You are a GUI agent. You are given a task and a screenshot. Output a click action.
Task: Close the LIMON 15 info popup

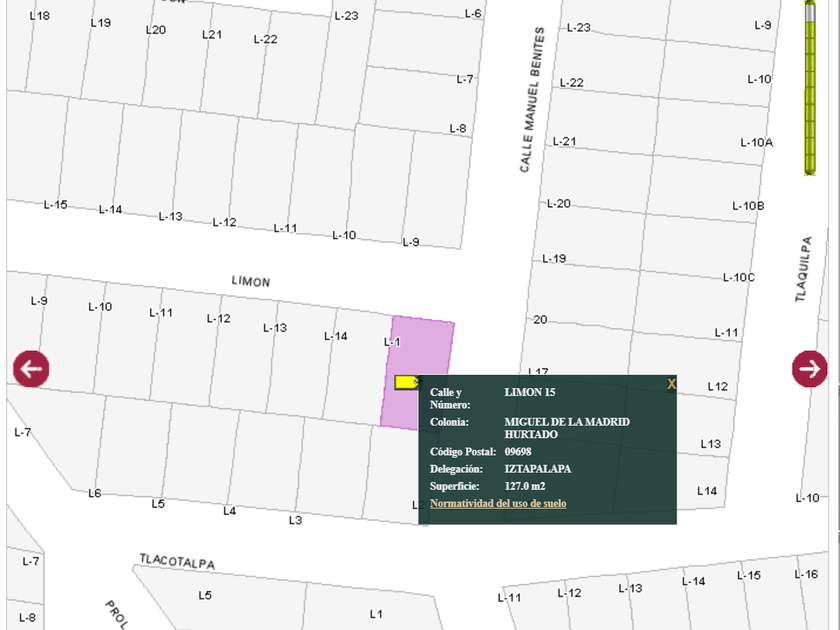pyautogui.click(x=671, y=384)
